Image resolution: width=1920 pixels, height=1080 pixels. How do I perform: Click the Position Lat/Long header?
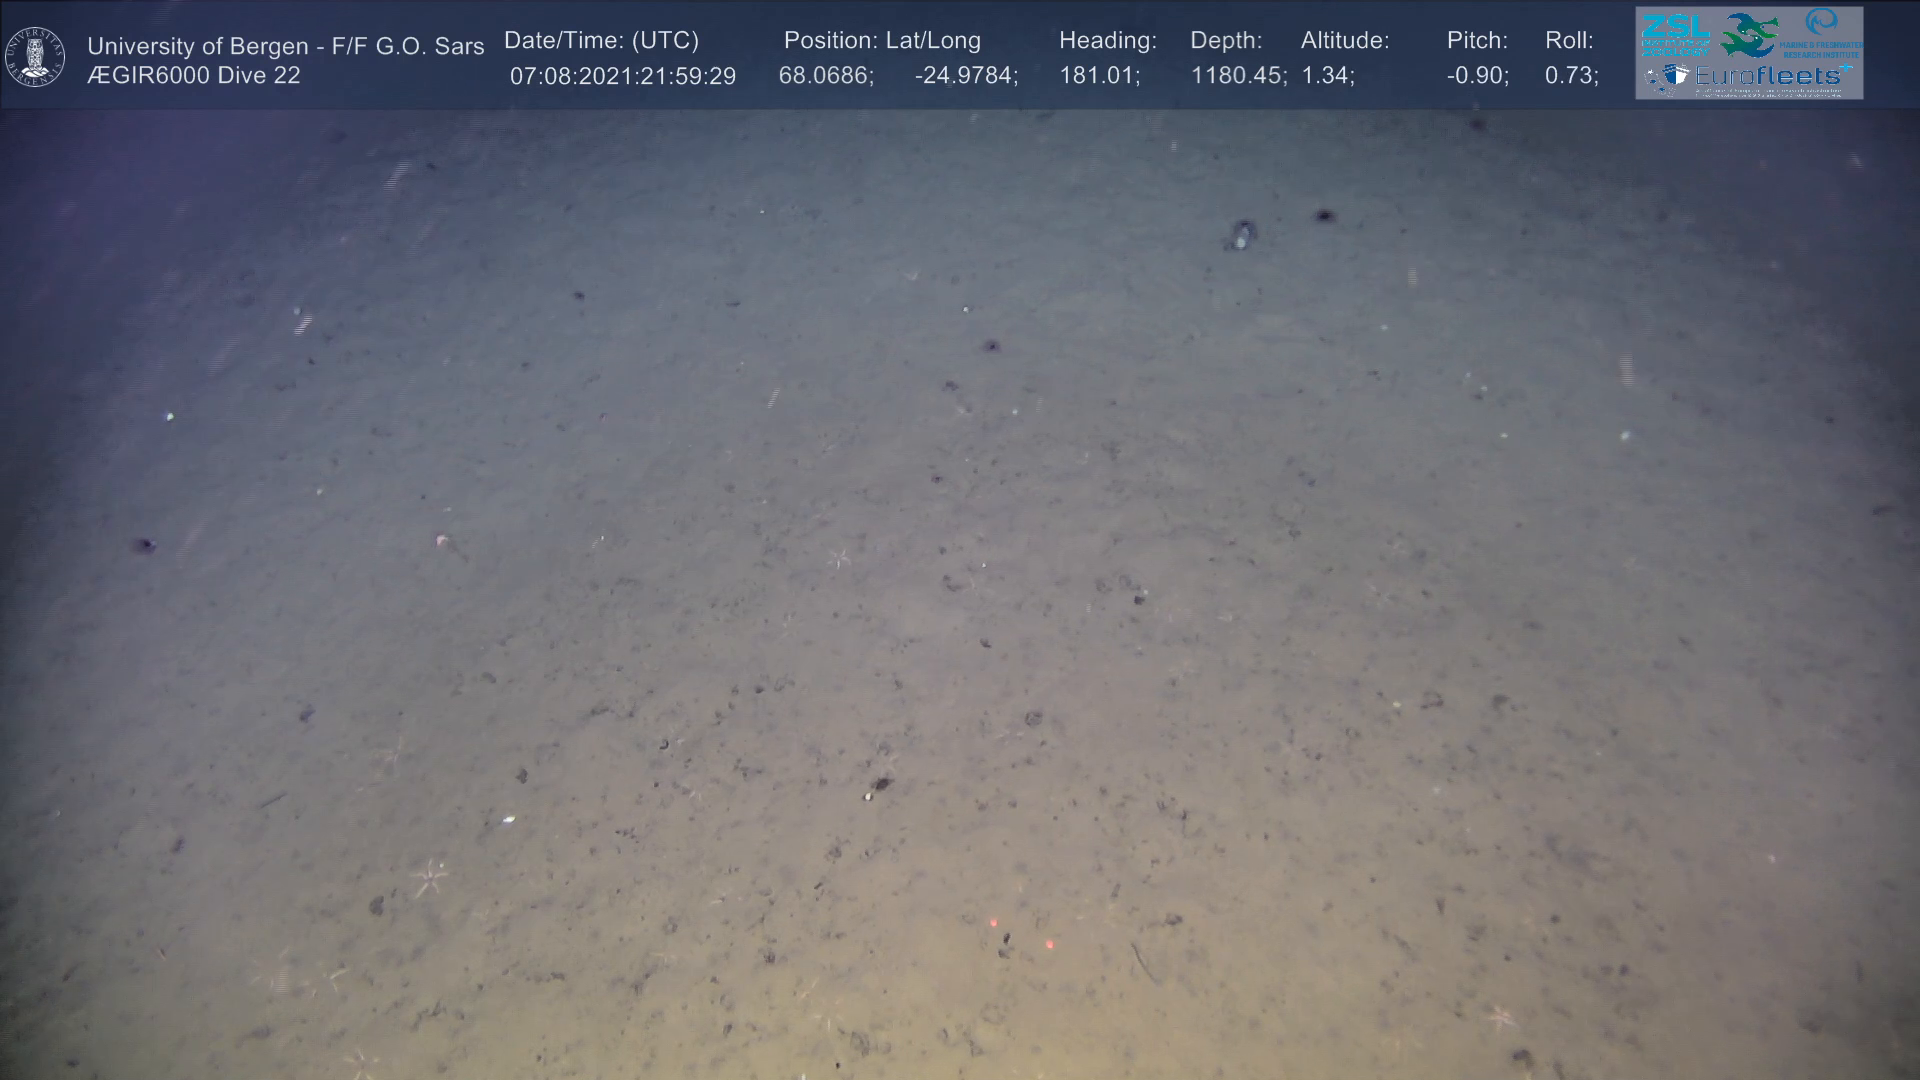[882, 40]
